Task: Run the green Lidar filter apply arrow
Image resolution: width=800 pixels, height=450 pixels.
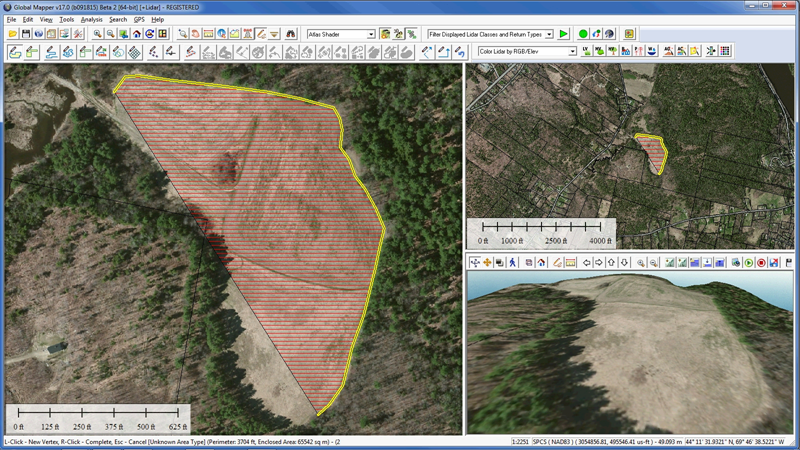Action: point(563,34)
